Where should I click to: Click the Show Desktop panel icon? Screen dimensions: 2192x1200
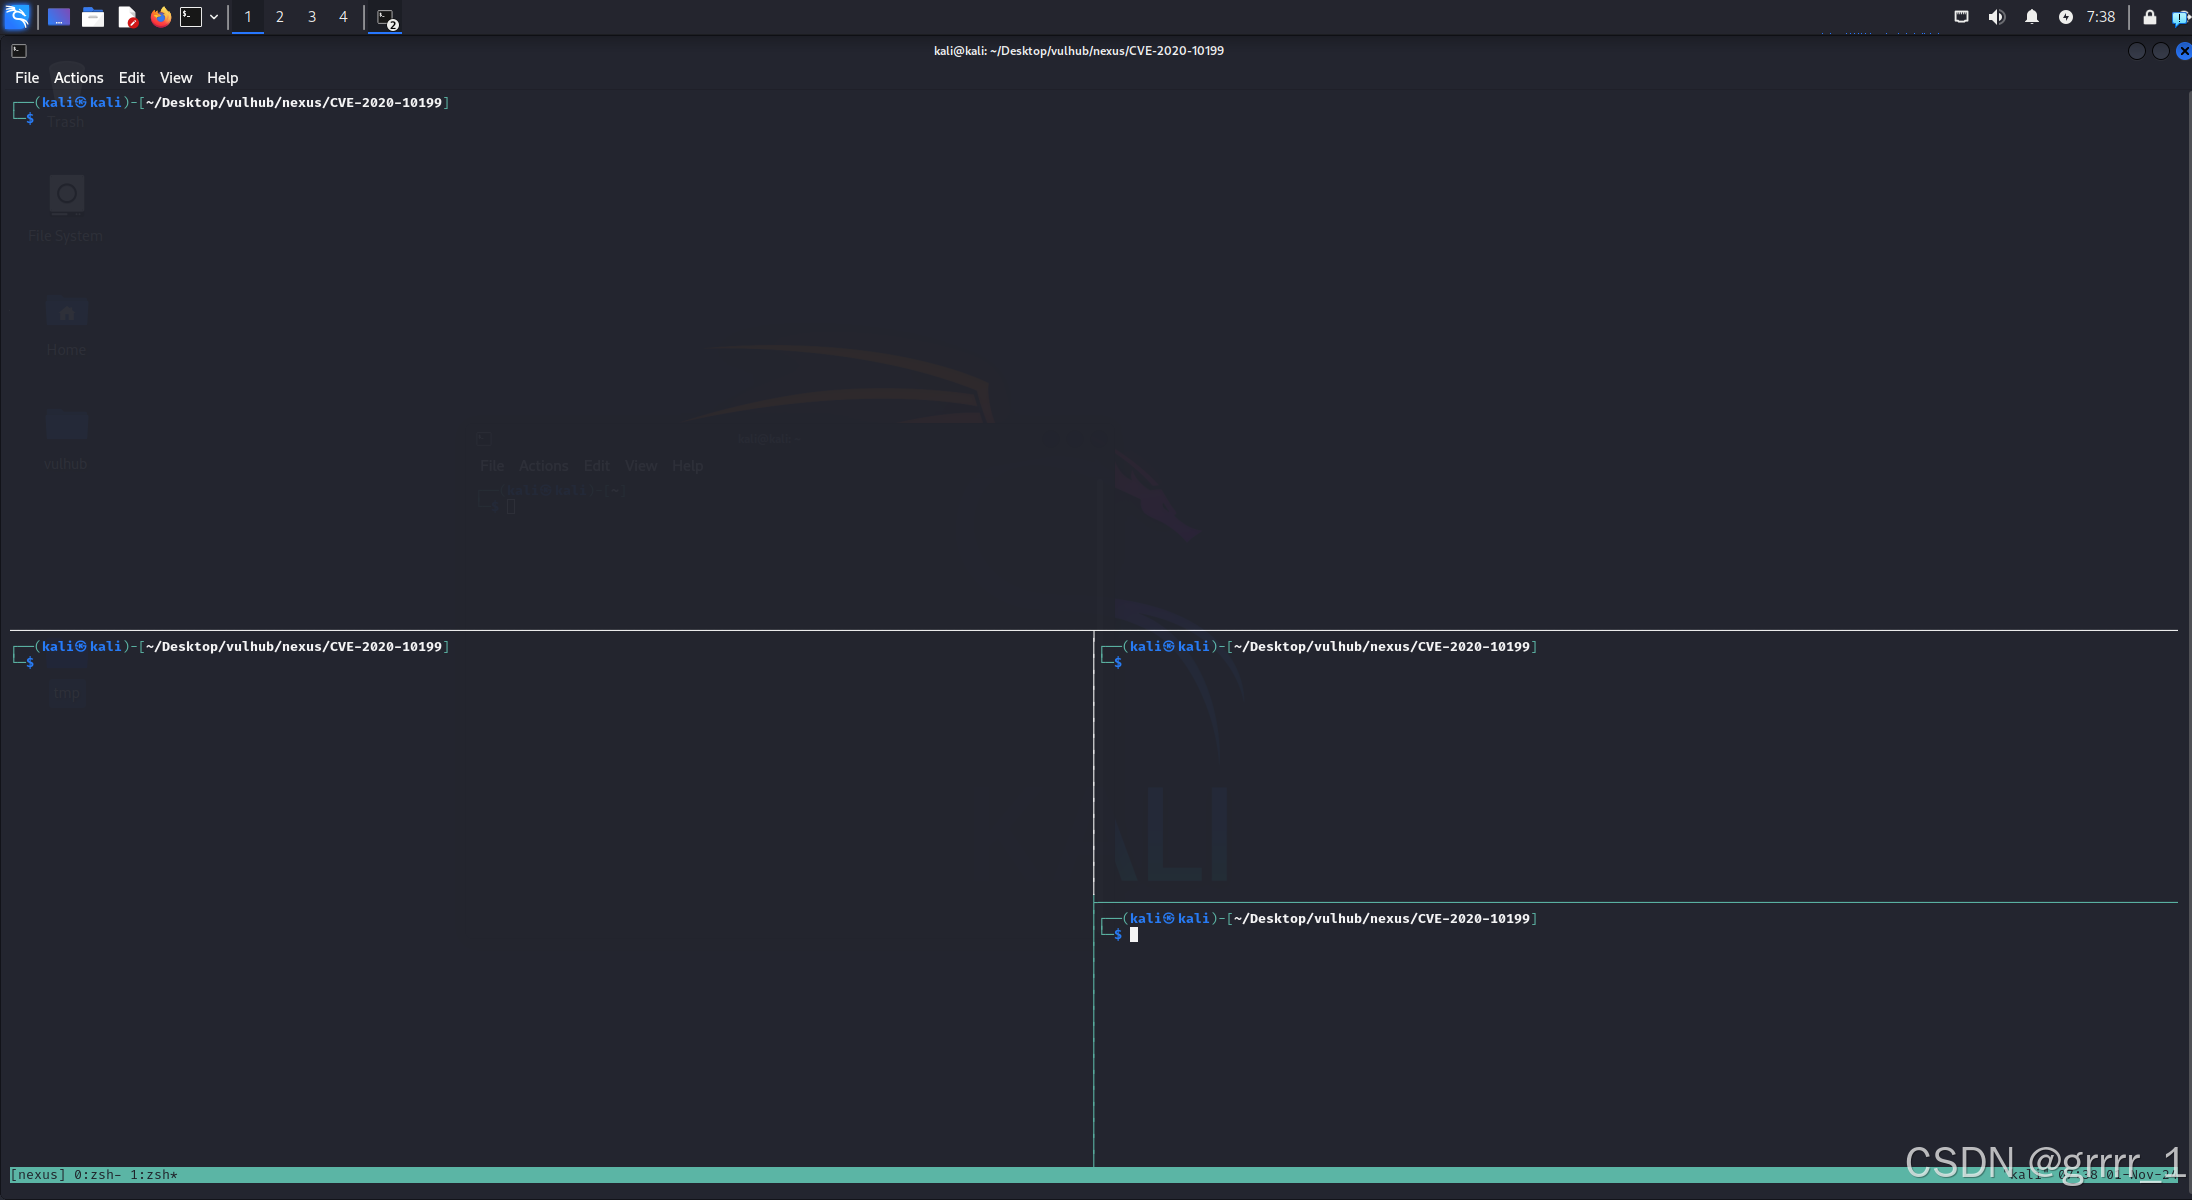tap(58, 17)
